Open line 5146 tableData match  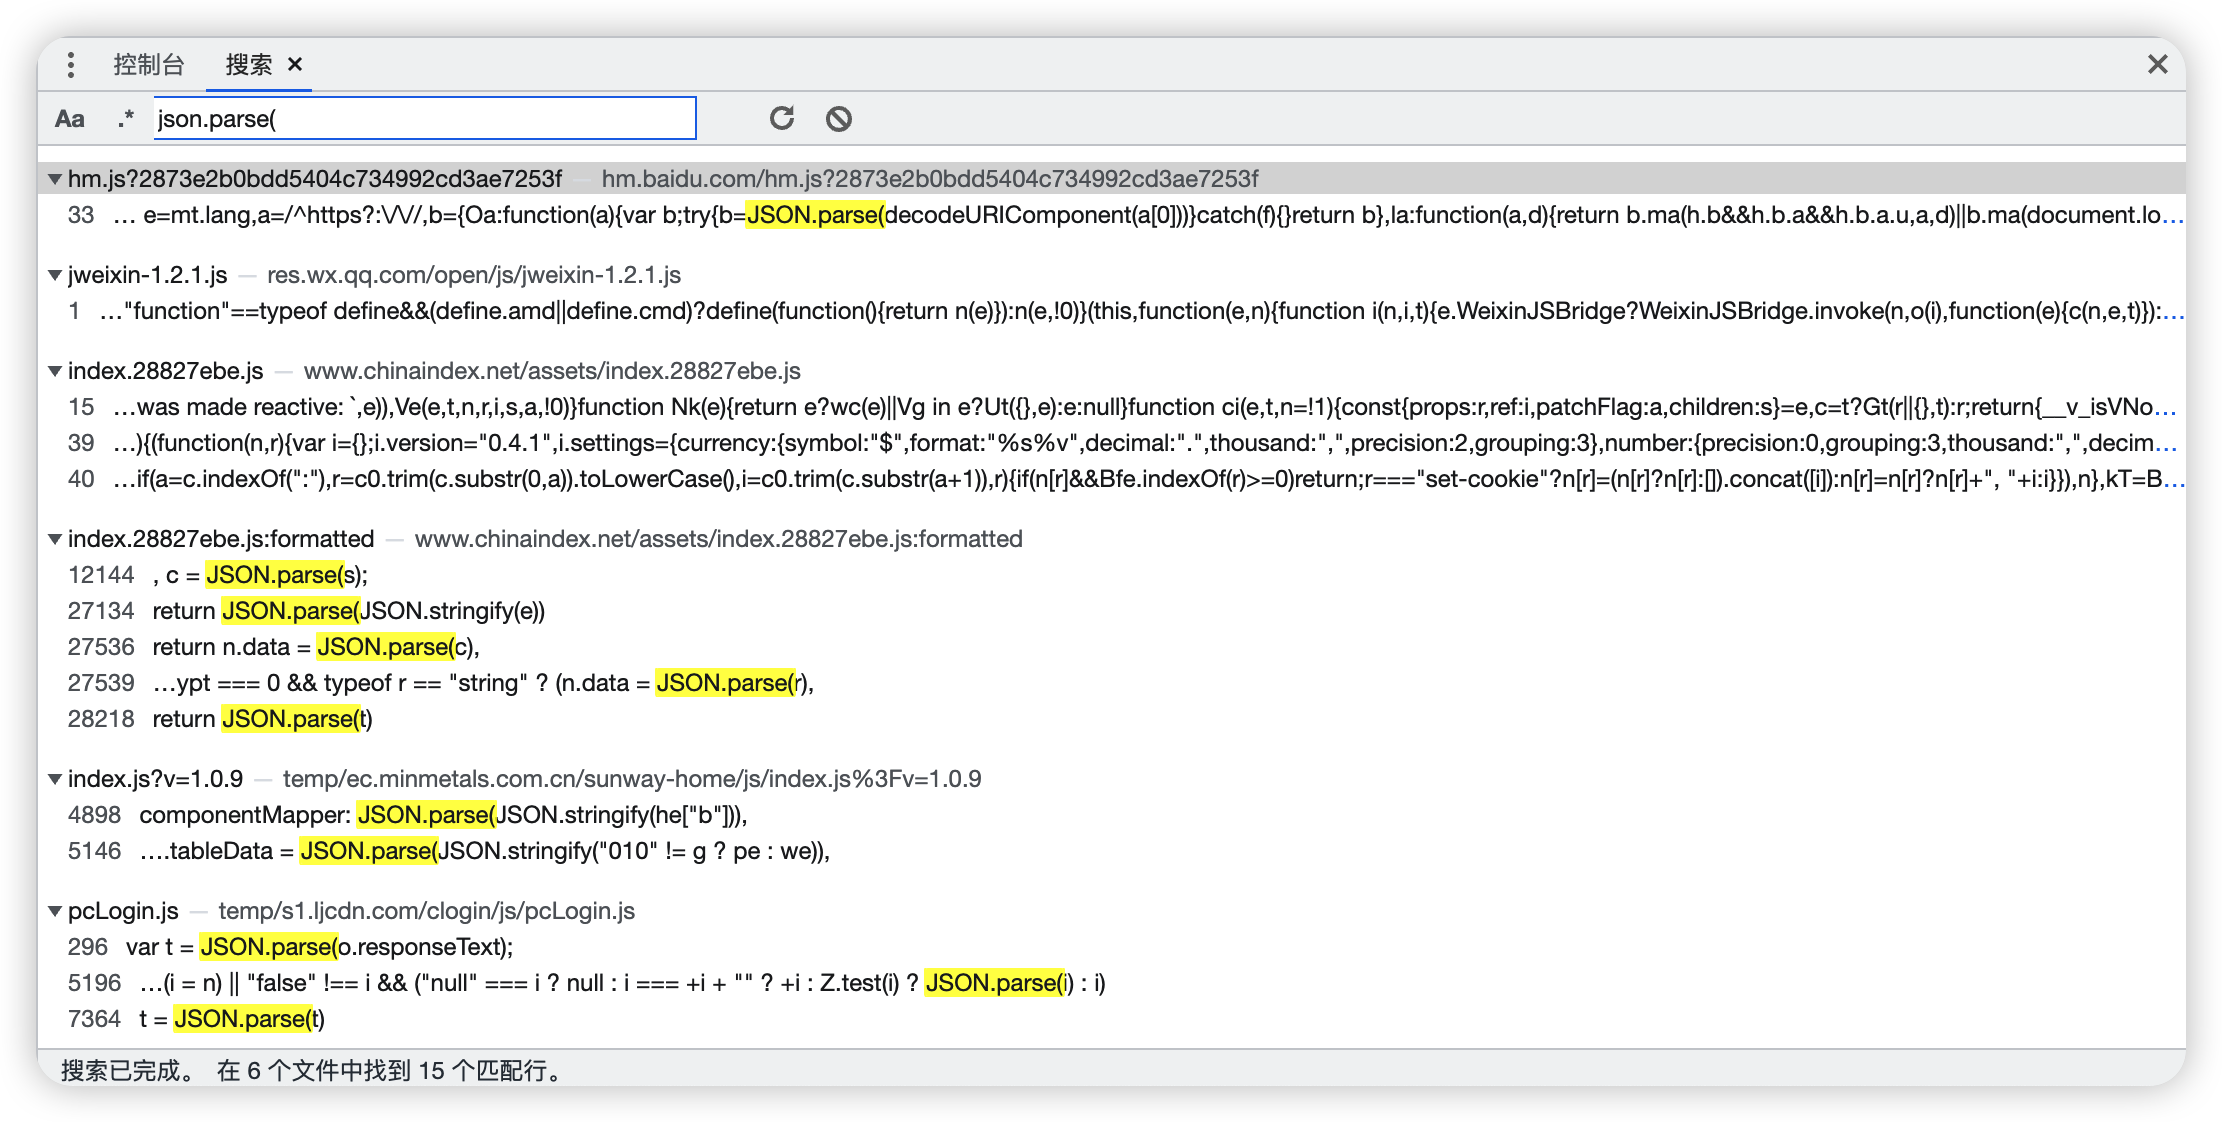coord(1112,851)
